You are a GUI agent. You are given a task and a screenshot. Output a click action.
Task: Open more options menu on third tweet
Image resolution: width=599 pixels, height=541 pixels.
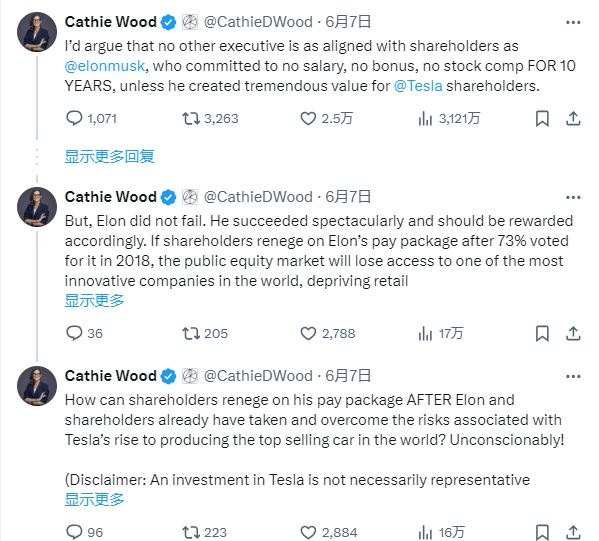(x=573, y=376)
